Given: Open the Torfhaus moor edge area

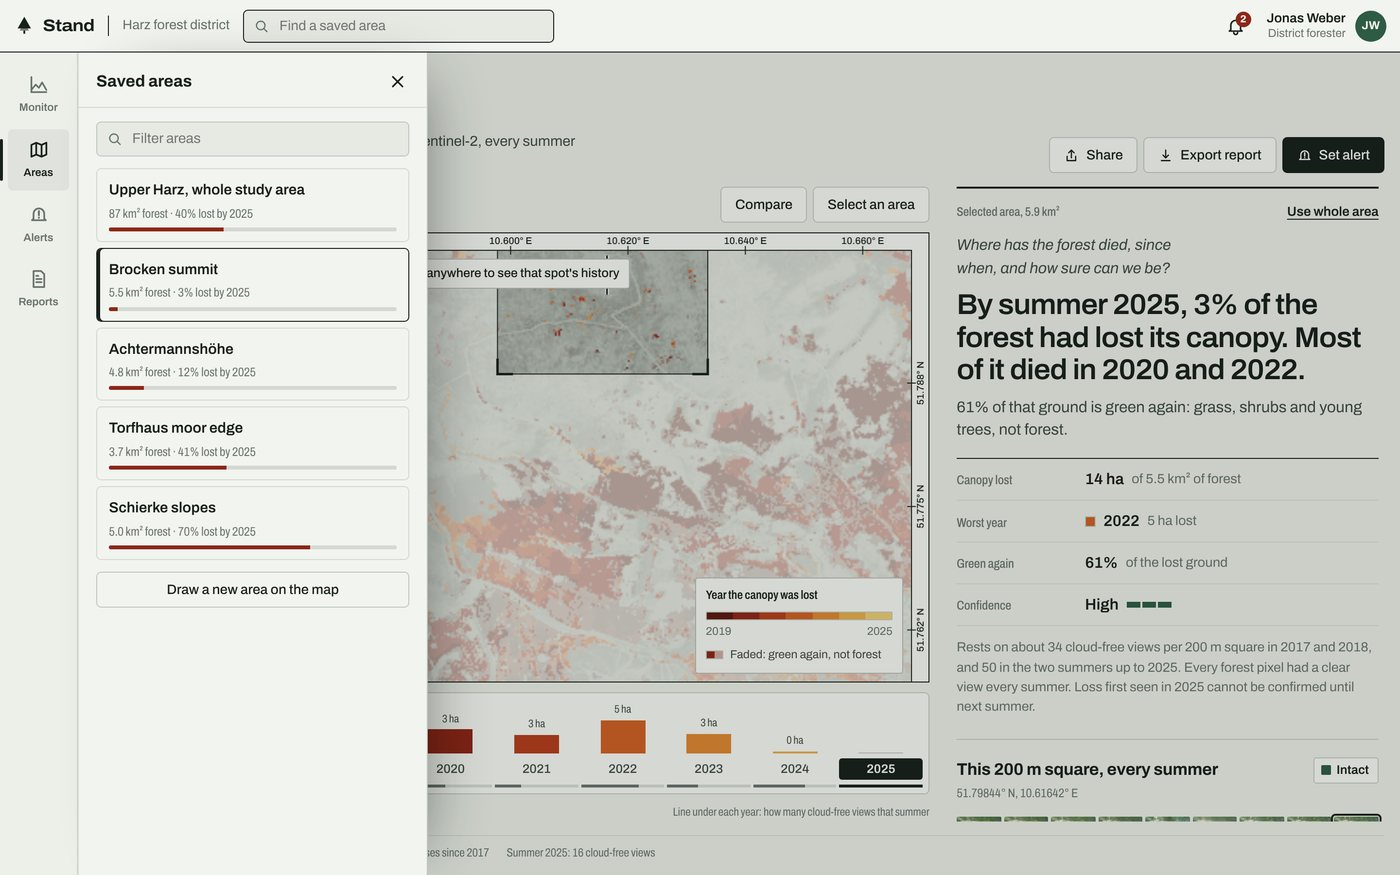Looking at the screenshot, I should coord(253,443).
